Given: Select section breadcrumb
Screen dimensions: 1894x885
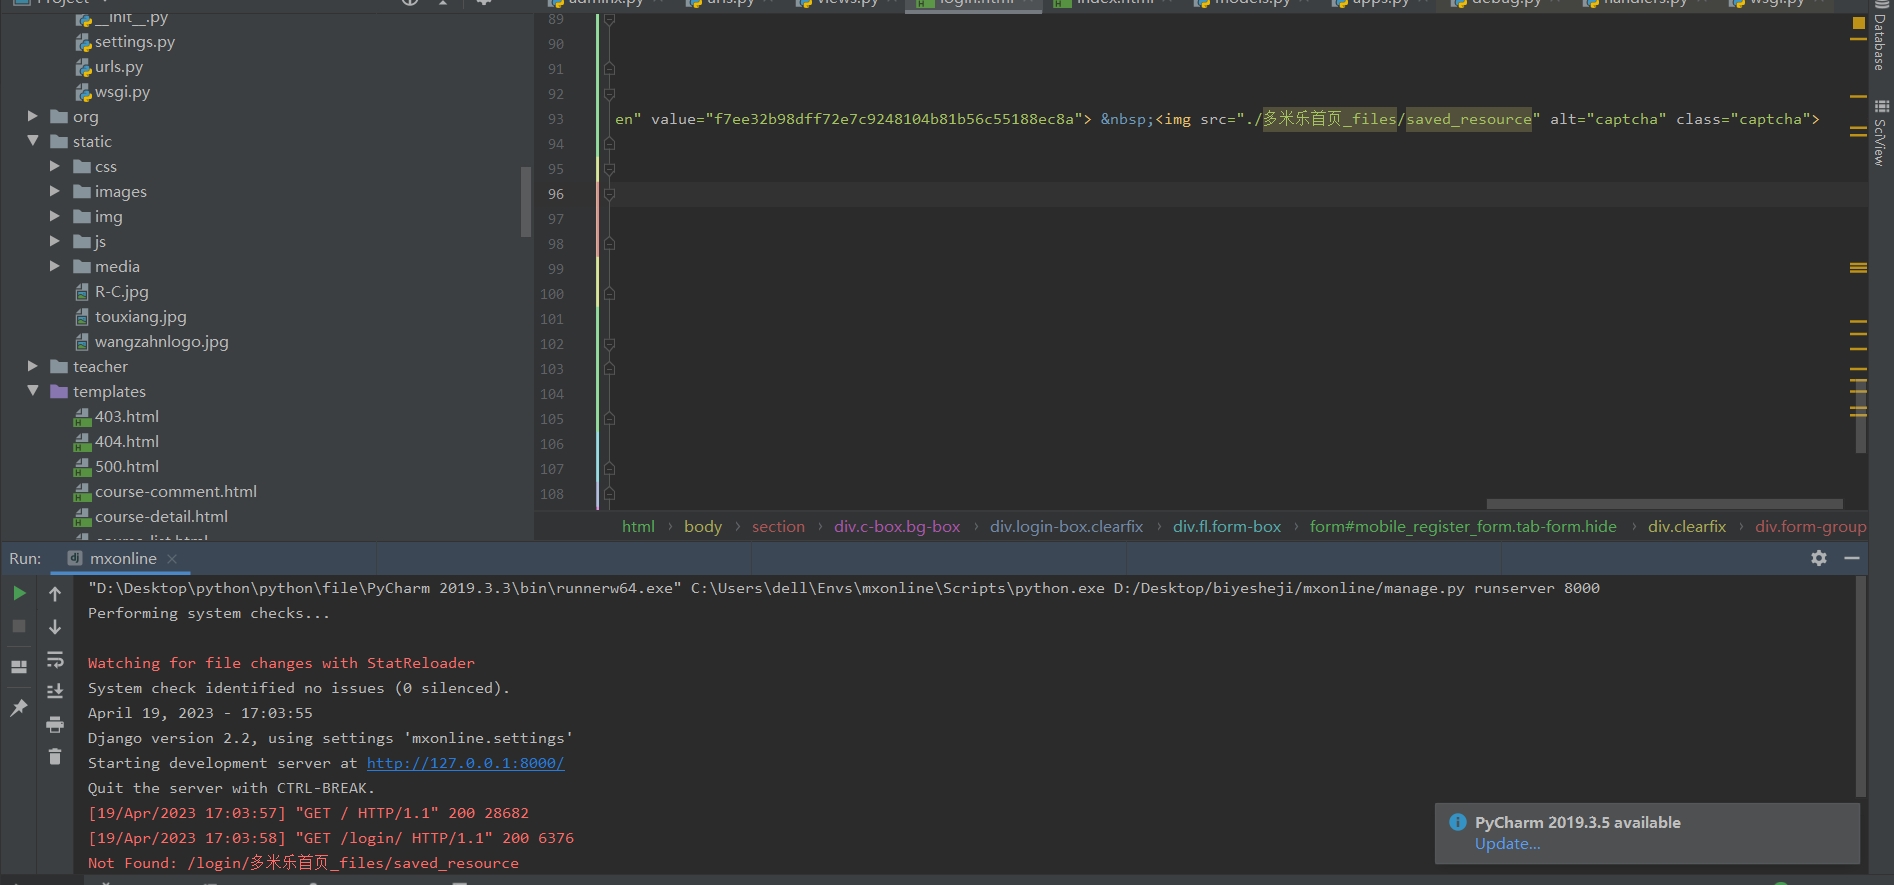Looking at the screenshot, I should pos(778,527).
